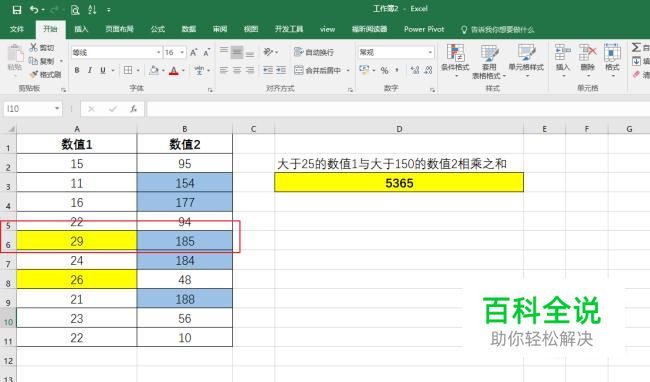The height and width of the screenshot is (382, 650).
Task: Switch to the Formulas (公式) tab
Action: point(158,29)
